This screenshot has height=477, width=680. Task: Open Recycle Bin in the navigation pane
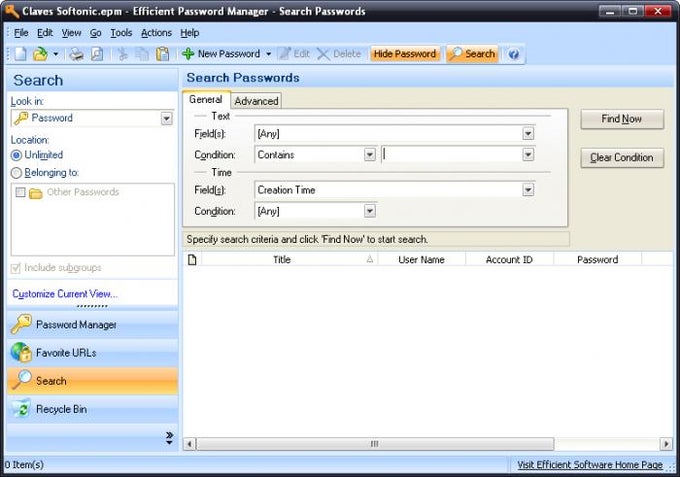point(92,409)
